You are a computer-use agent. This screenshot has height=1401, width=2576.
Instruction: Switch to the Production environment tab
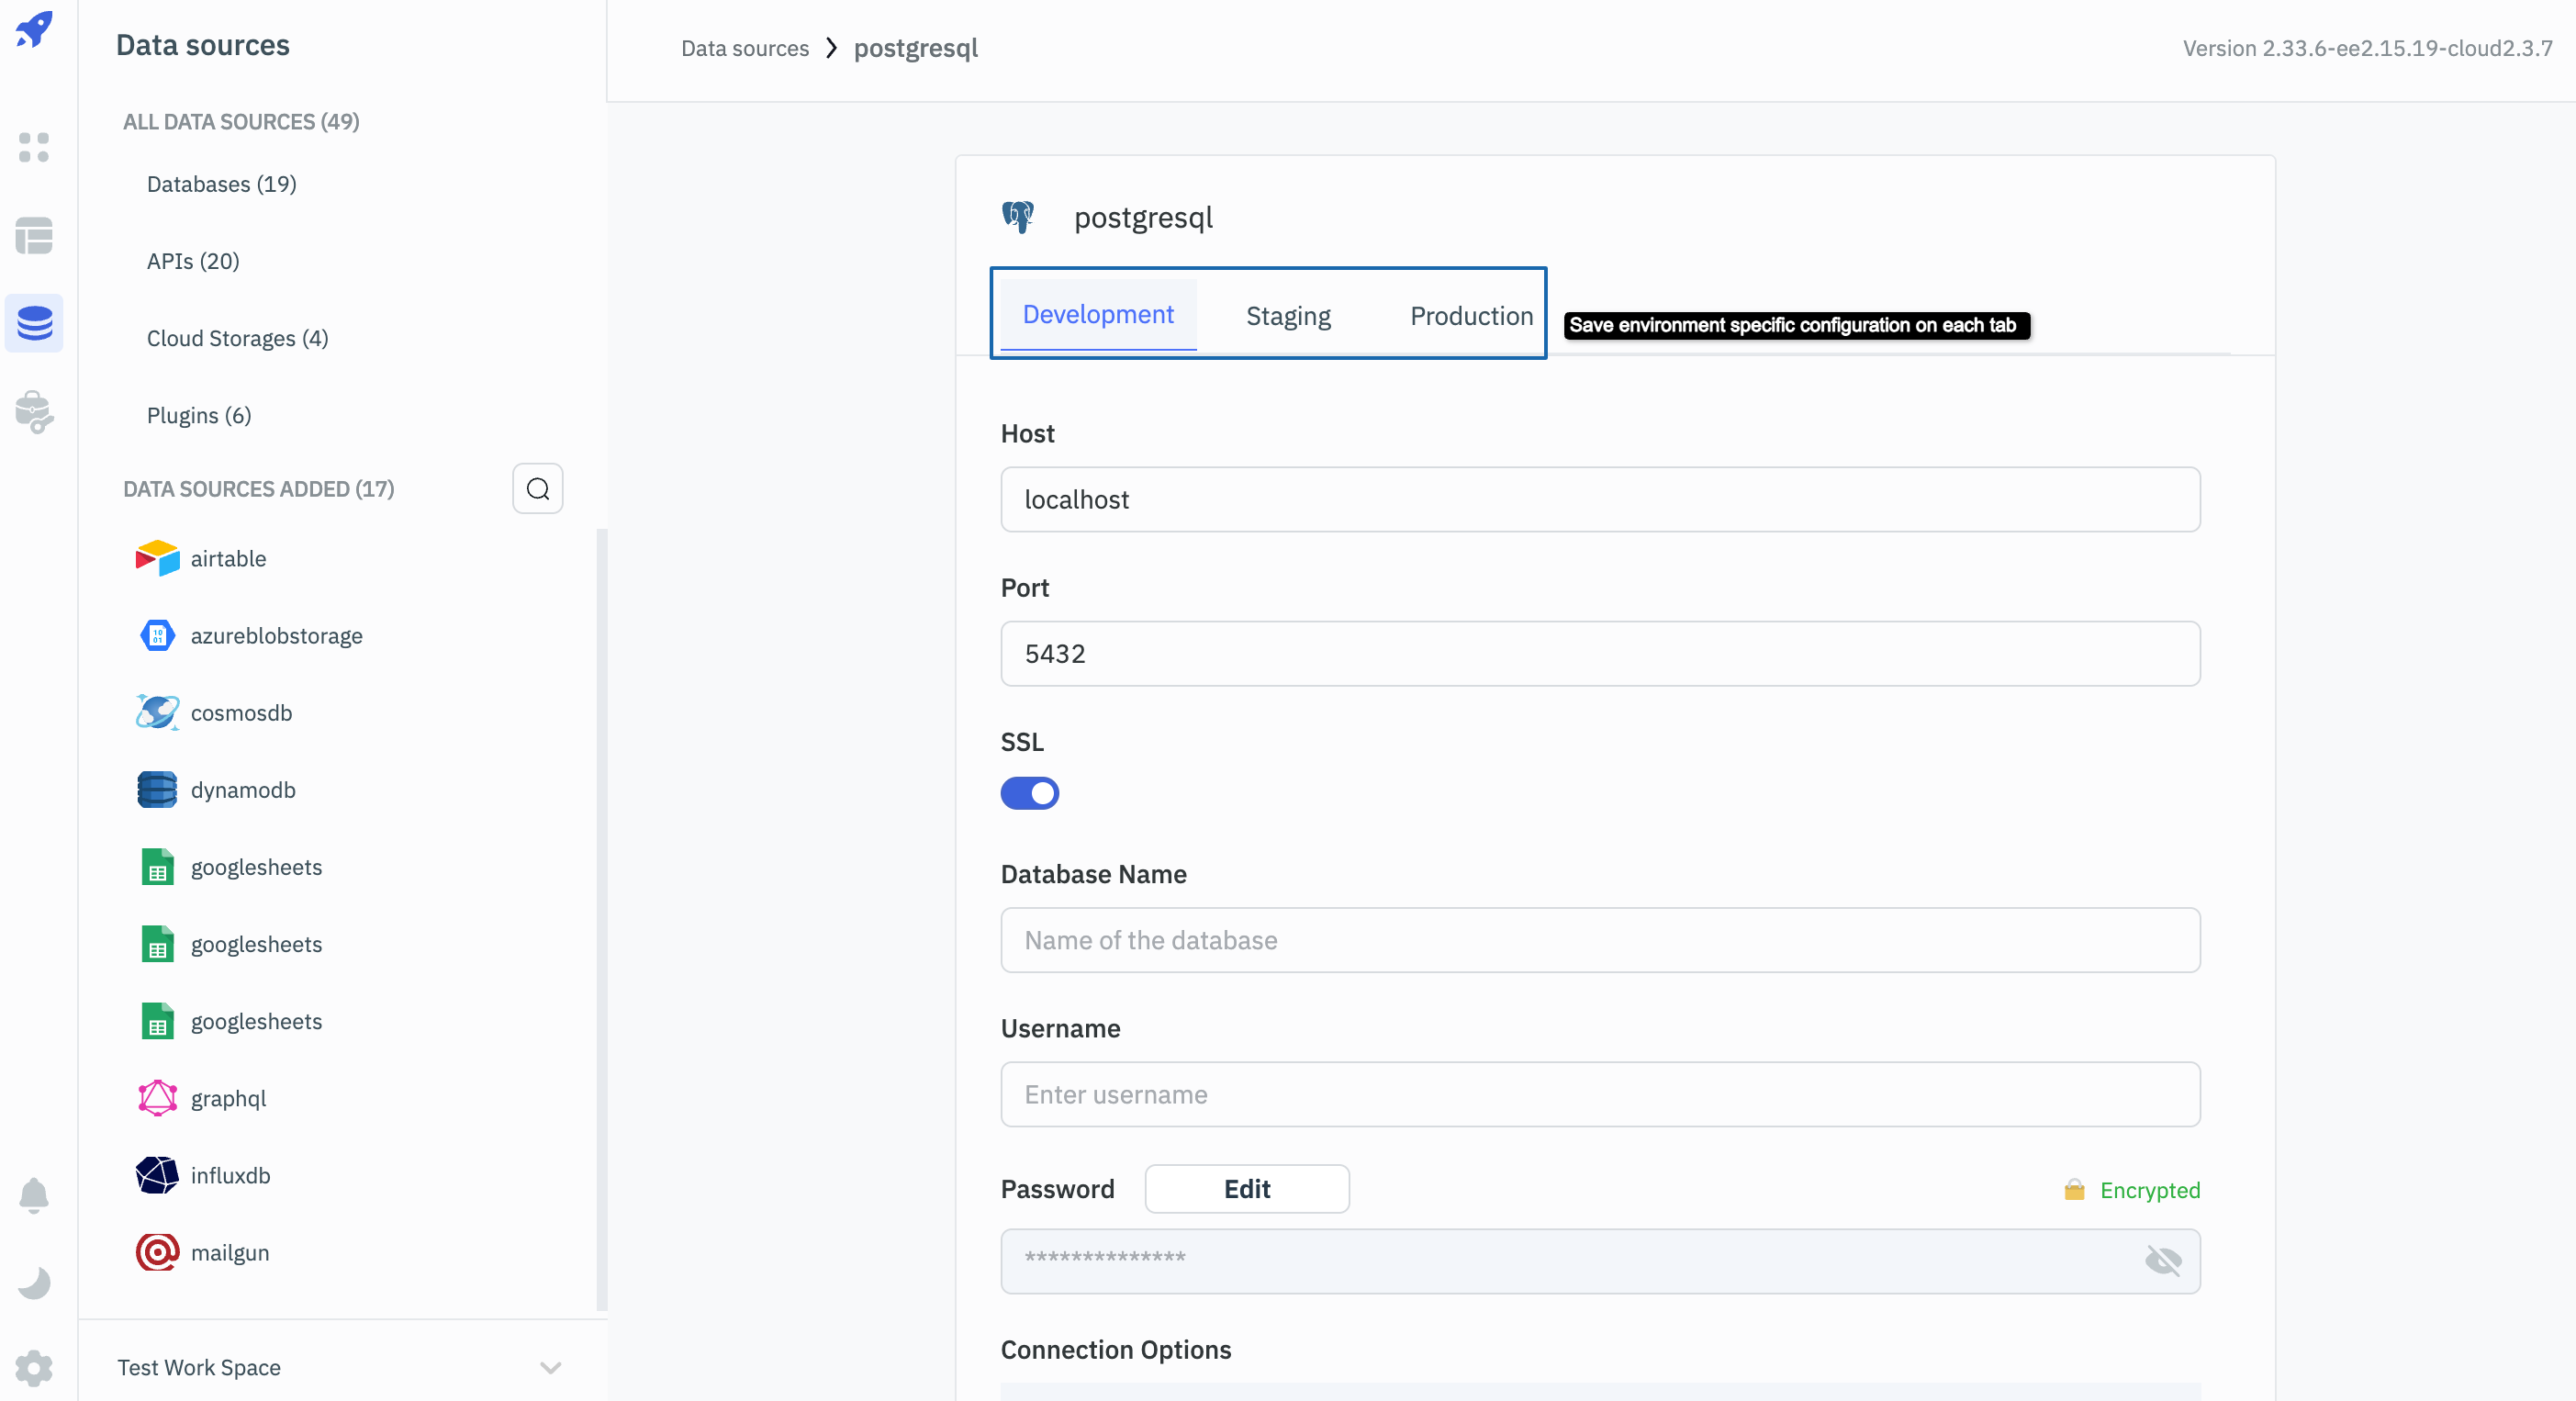click(x=1471, y=314)
